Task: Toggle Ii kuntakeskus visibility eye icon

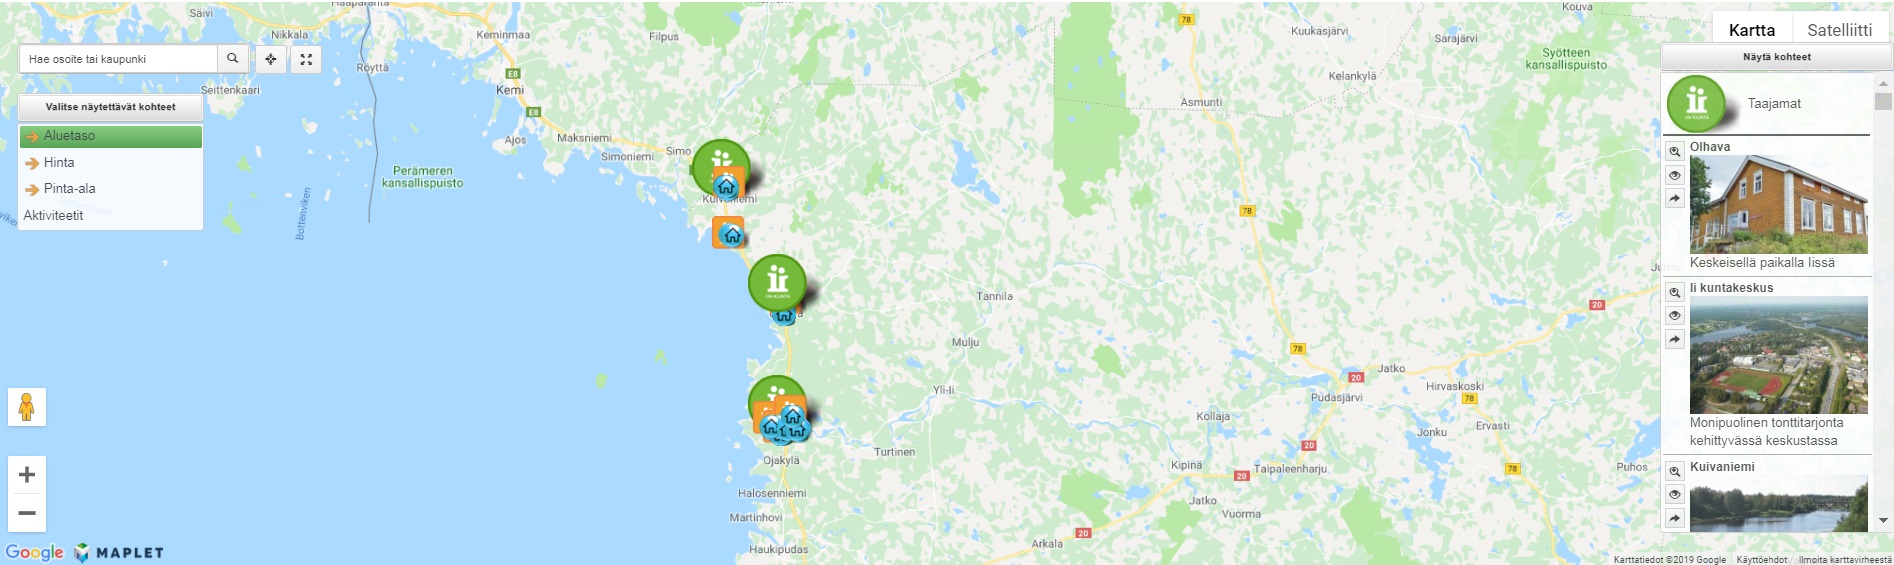Action: [1674, 316]
